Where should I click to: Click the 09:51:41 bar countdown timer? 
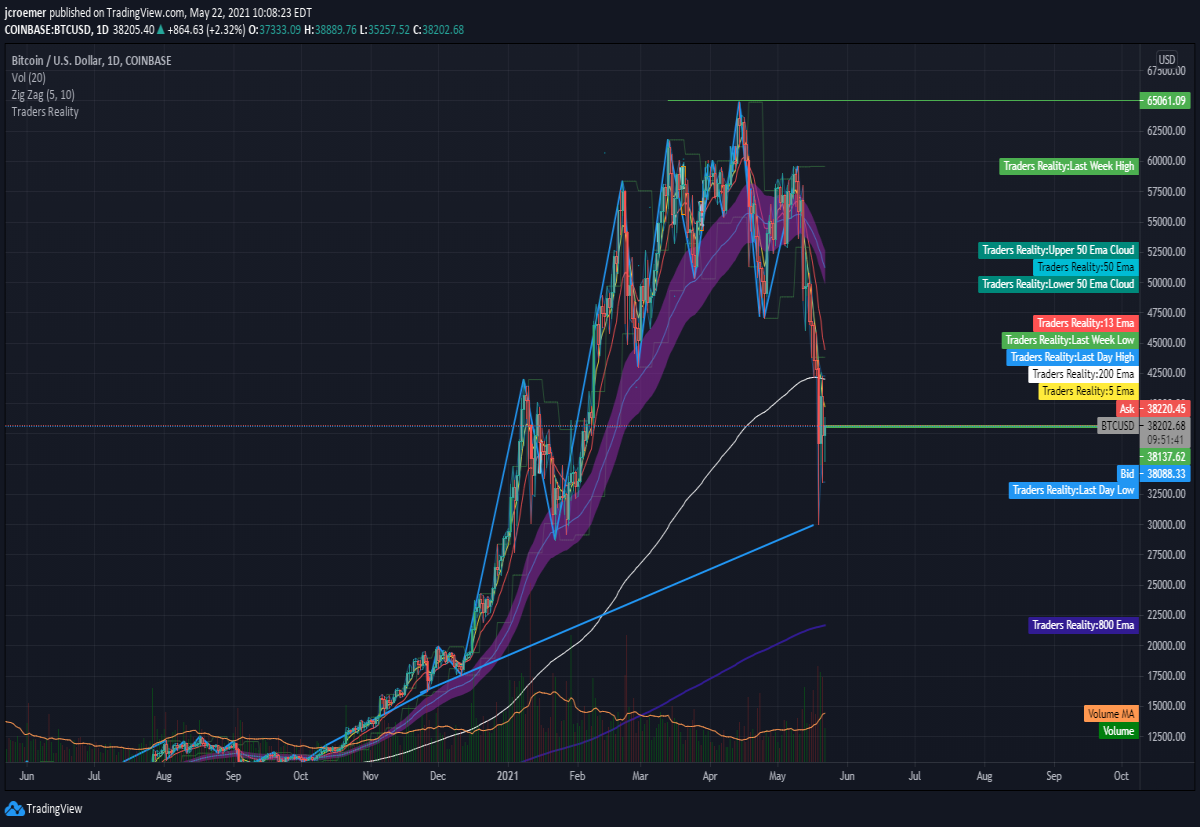click(x=1166, y=439)
